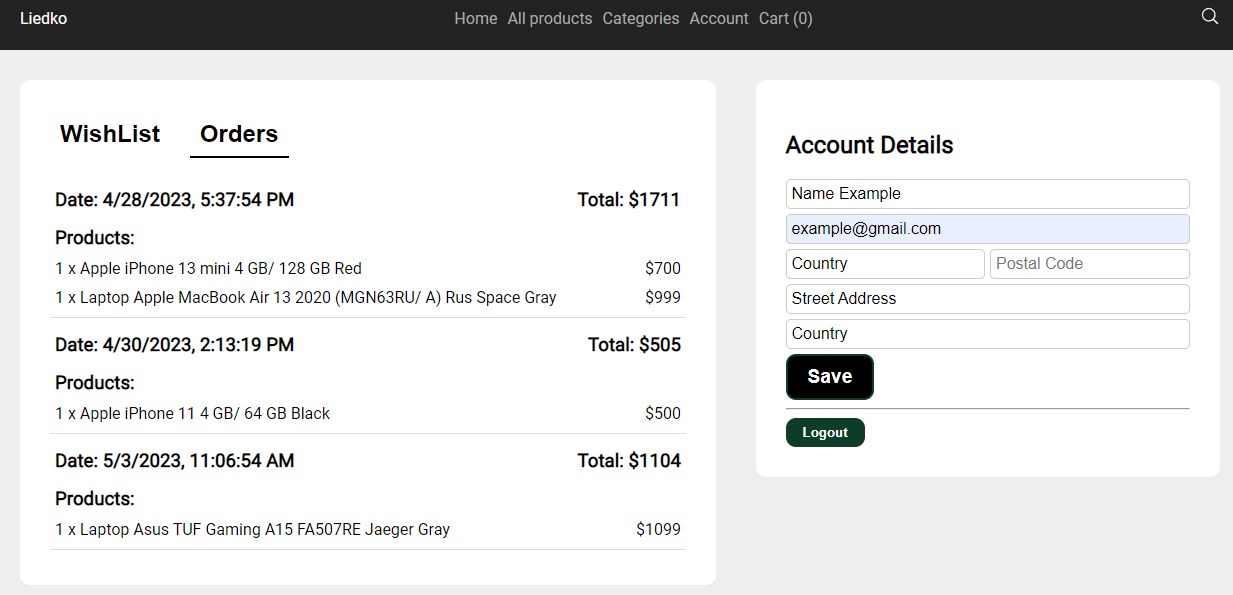Screen dimensions: 1233x595
Task: Click the Logout button
Action: point(825,433)
